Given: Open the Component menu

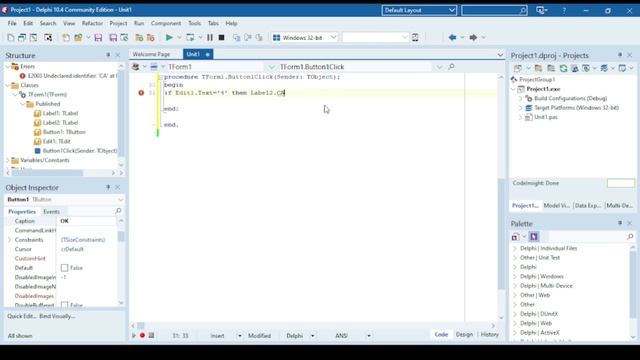Looking at the screenshot, I should 166,23.
